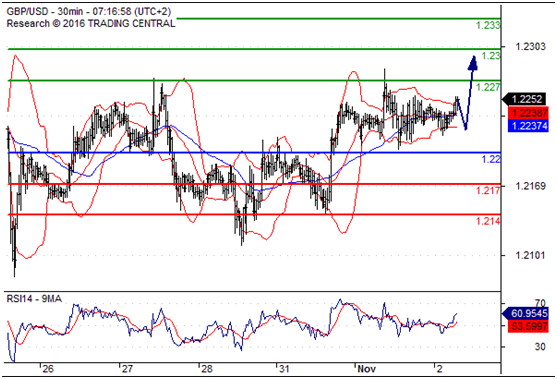
Task: Select the 1.23 green resistance label
Action: click(491, 56)
